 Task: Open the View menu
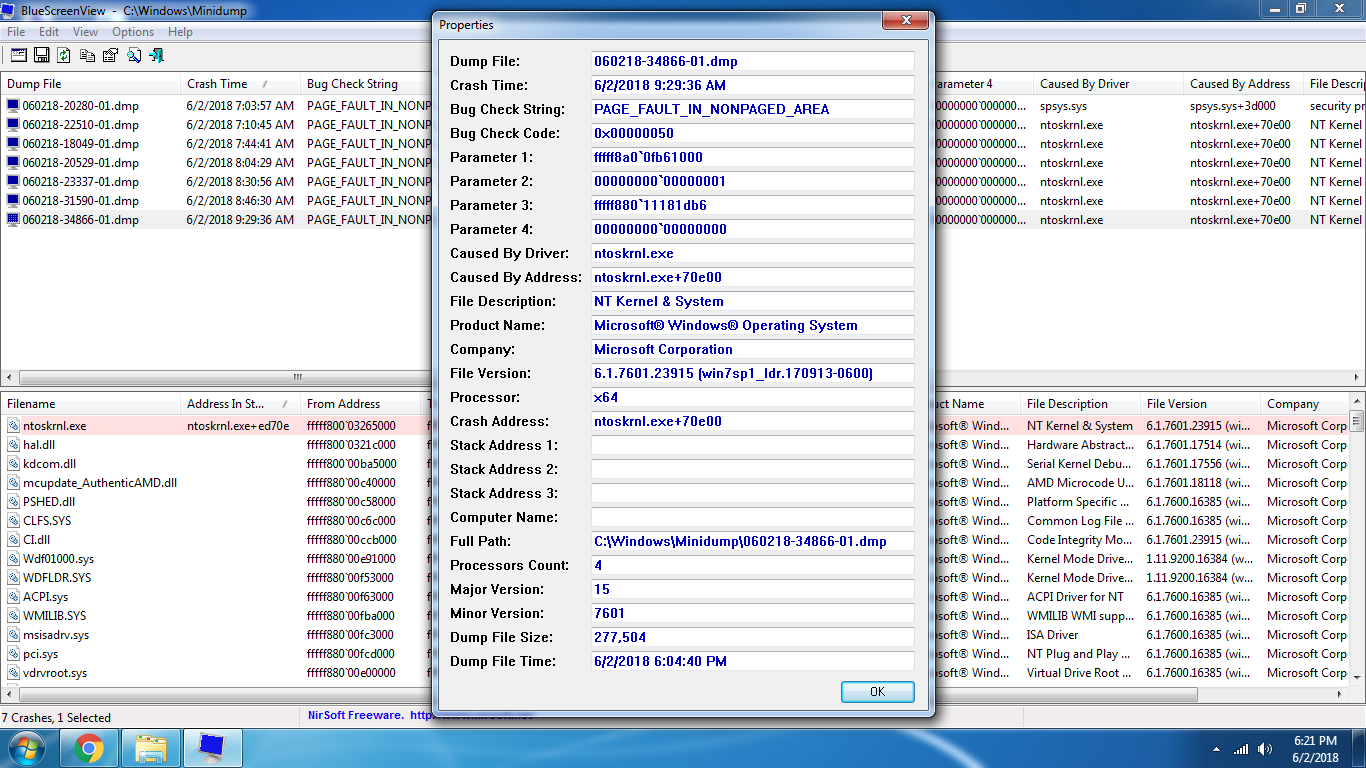pyautogui.click(x=85, y=32)
